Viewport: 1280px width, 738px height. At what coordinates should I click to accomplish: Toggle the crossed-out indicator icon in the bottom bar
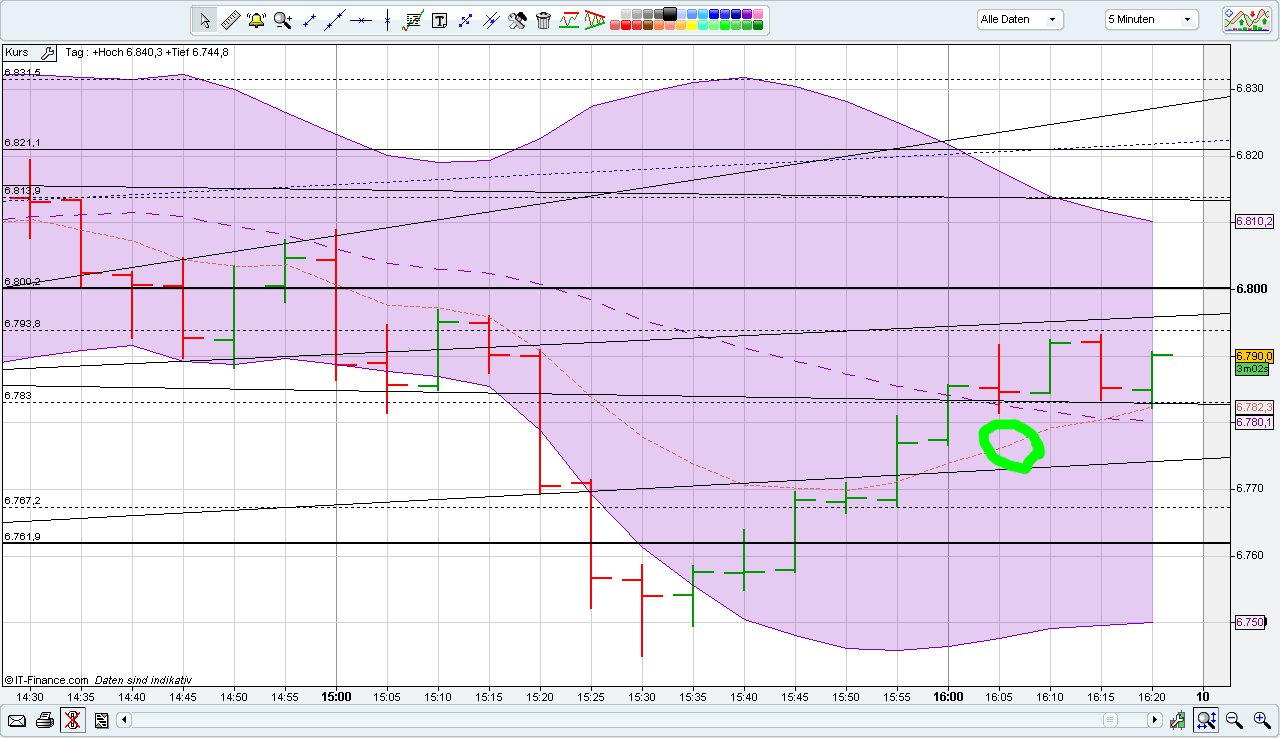click(x=72, y=720)
